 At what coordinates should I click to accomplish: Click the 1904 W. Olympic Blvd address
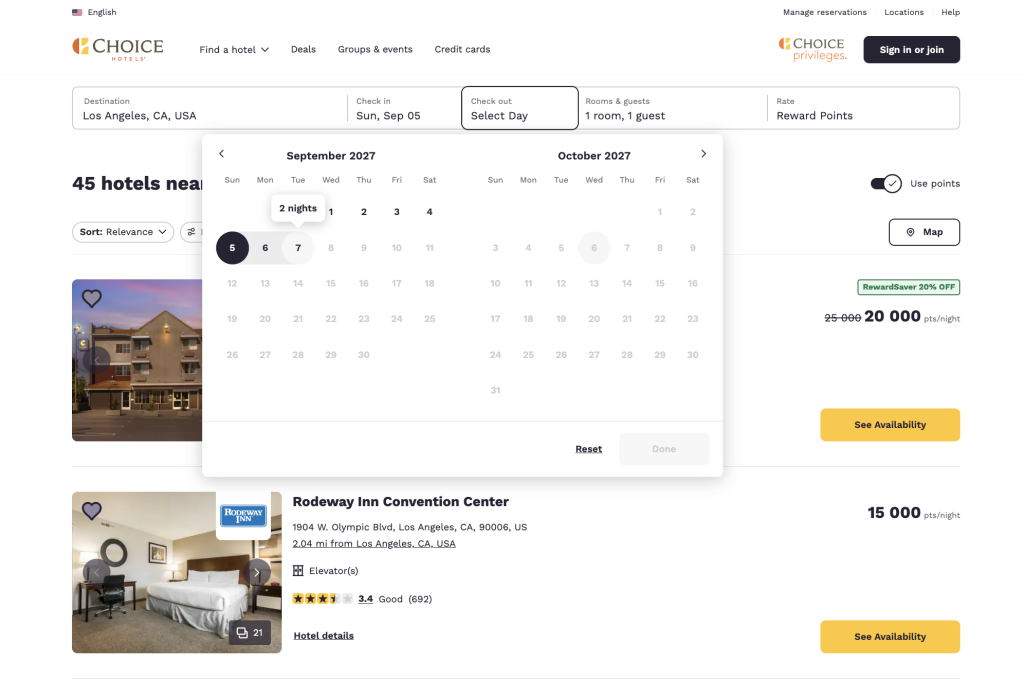409,527
